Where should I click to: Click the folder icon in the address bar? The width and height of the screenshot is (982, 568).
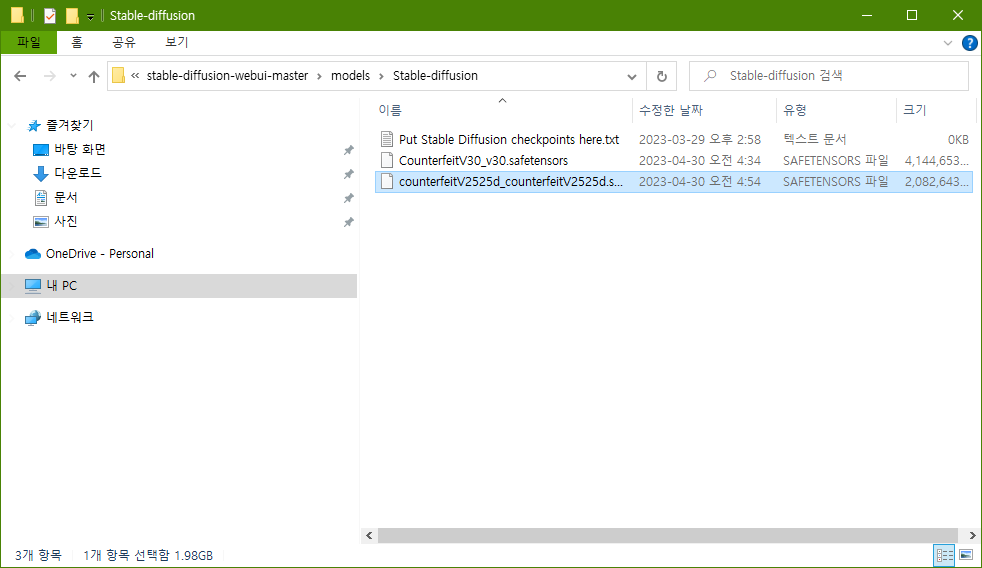pos(118,76)
